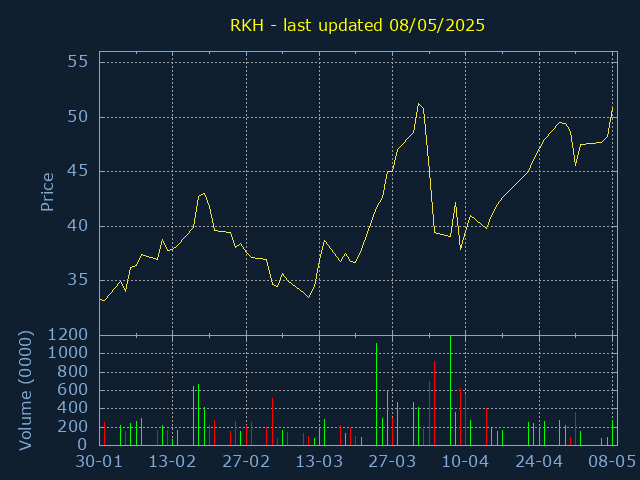Click the date label 13-02
640x480 pixels.
coord(172,462)
